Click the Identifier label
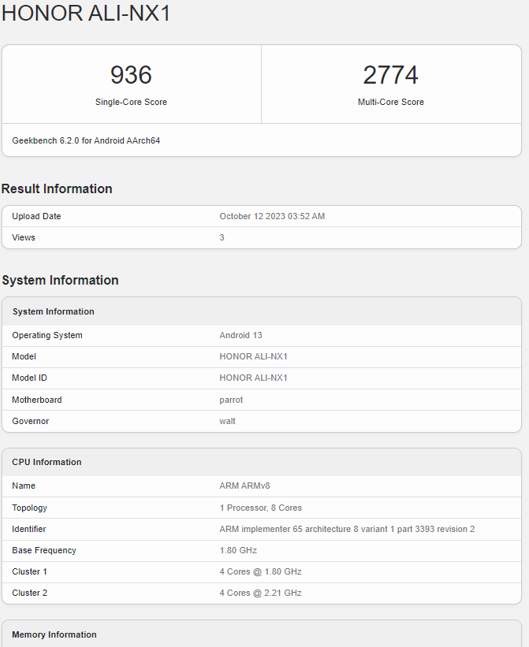529x647 pixels. coord(29,529)
